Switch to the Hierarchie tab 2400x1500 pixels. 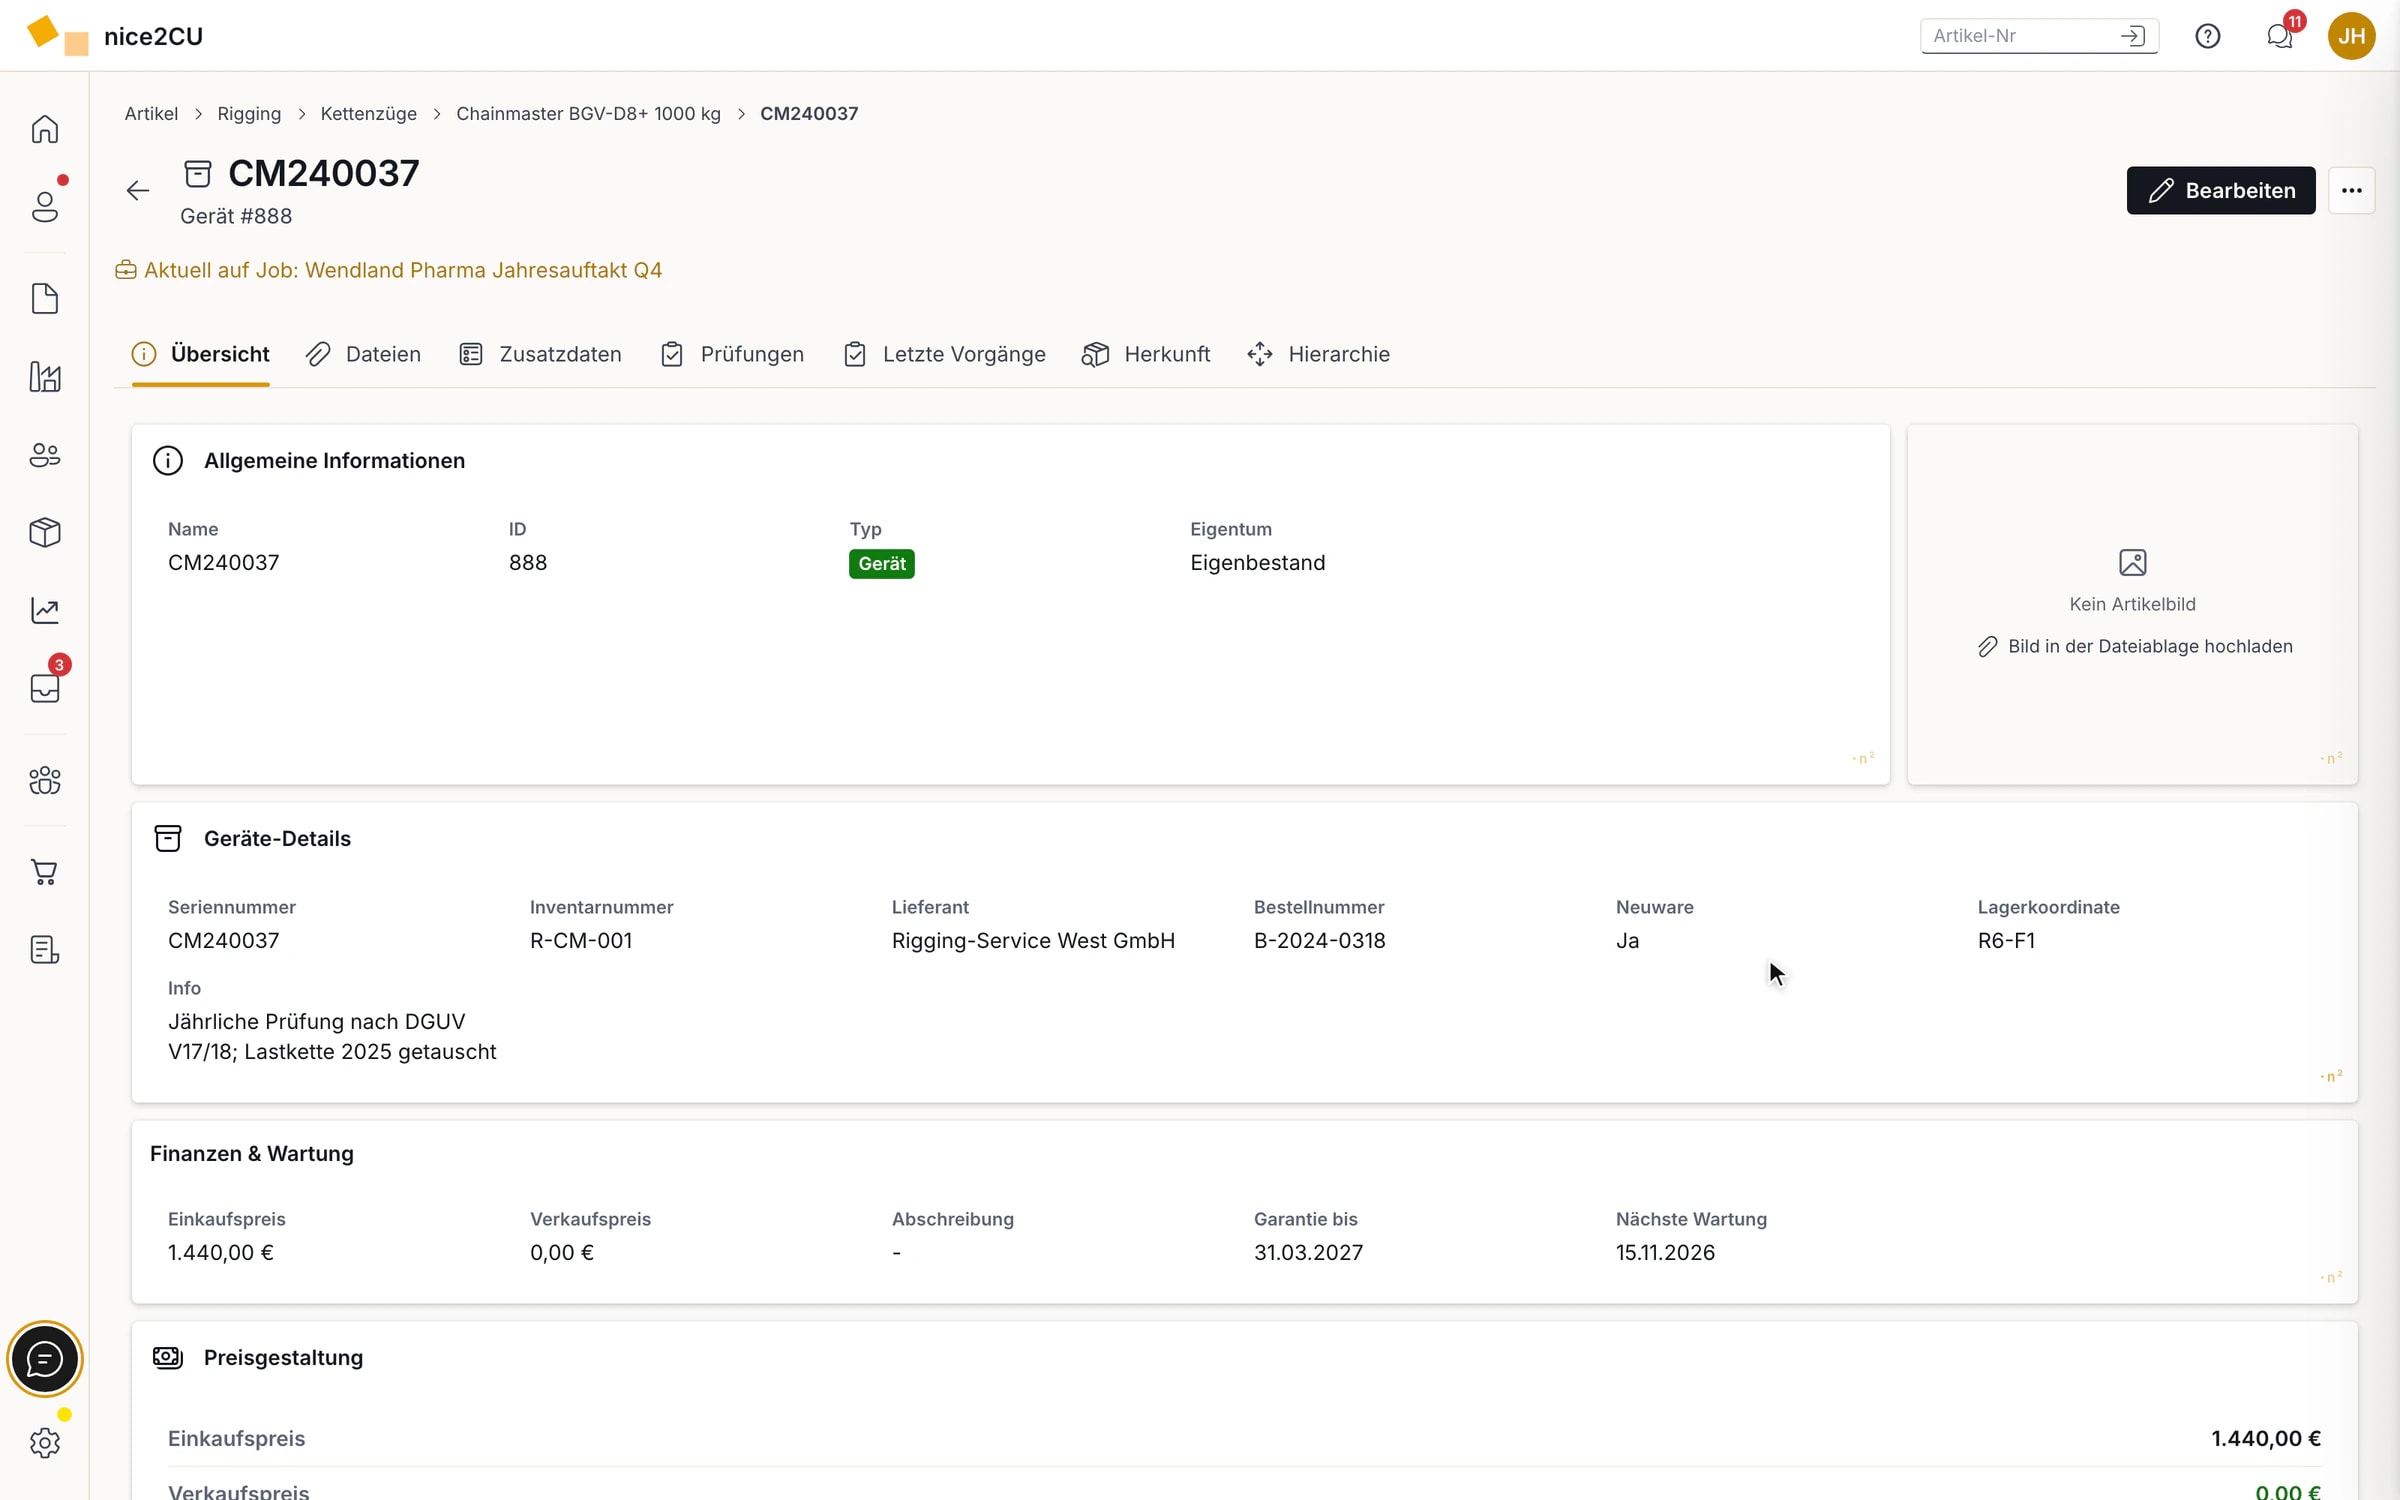1319,354
